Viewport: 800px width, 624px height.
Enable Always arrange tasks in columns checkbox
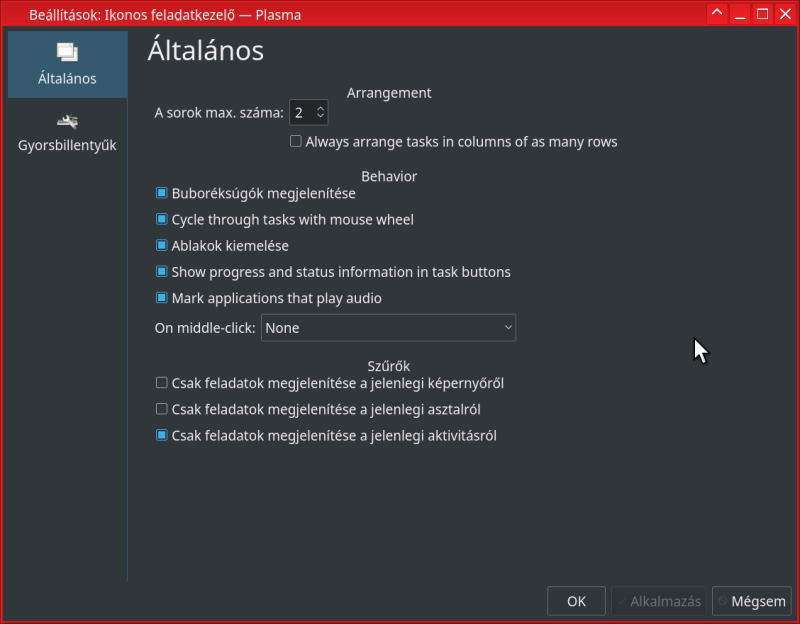296,142
